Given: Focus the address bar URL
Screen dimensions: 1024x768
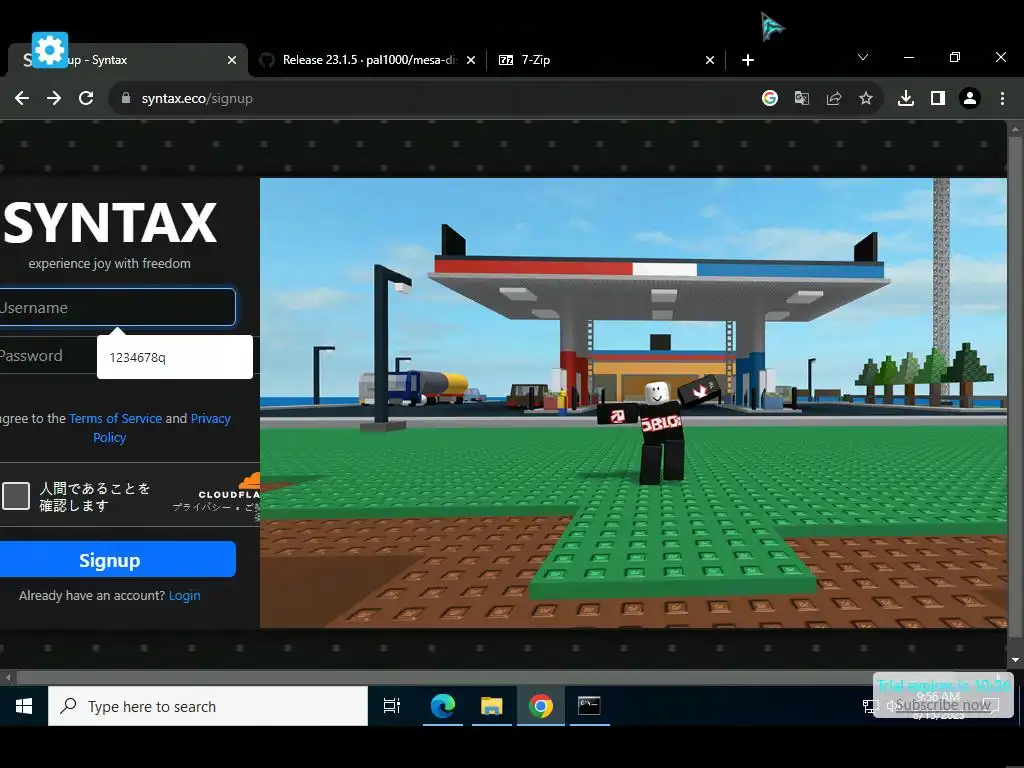Looking at the screenshot, I should (431, 99).
